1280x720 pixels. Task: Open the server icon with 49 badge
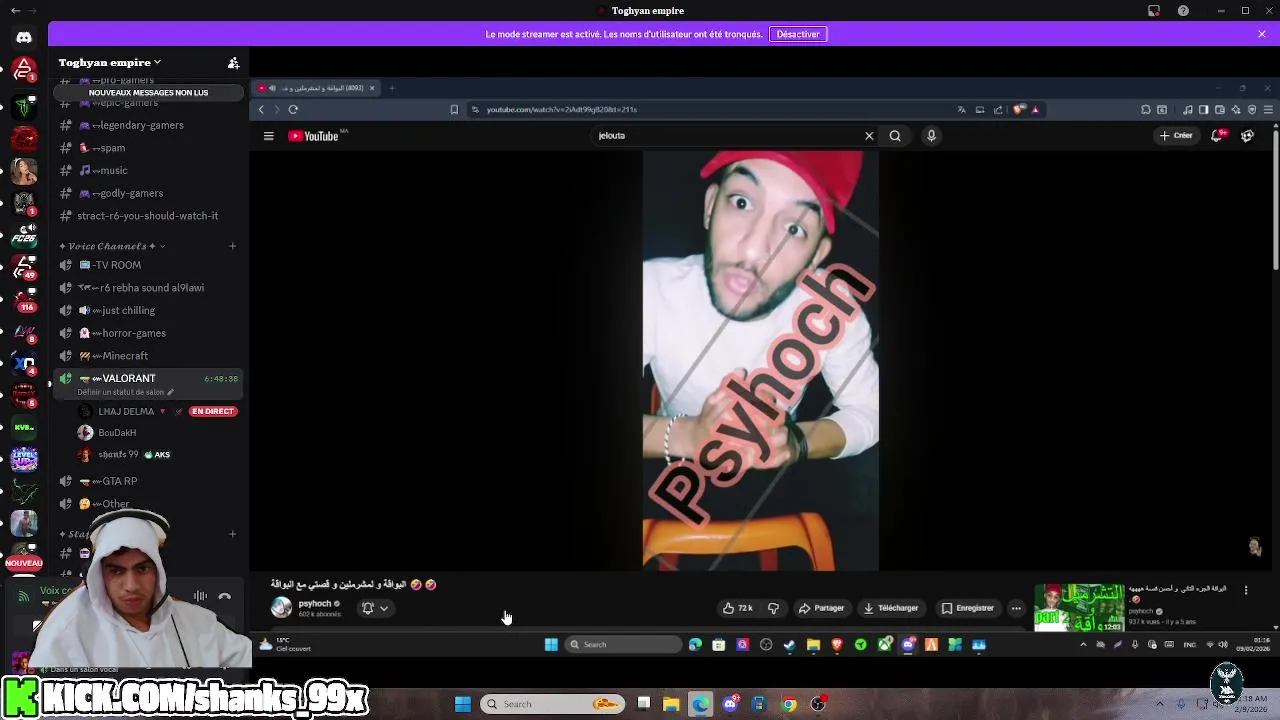tap(24, 267)
